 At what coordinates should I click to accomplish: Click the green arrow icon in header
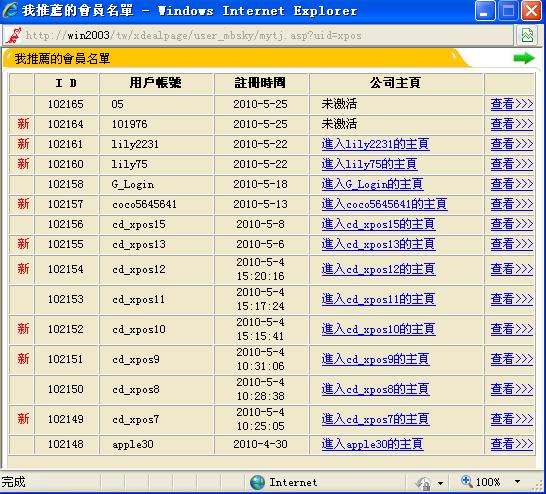524,58
